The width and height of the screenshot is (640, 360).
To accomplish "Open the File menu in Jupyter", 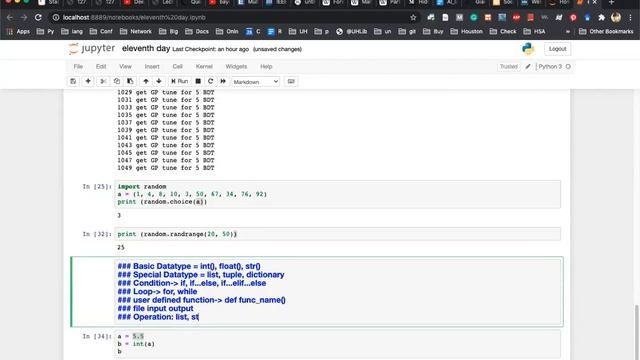I will 78,67.
